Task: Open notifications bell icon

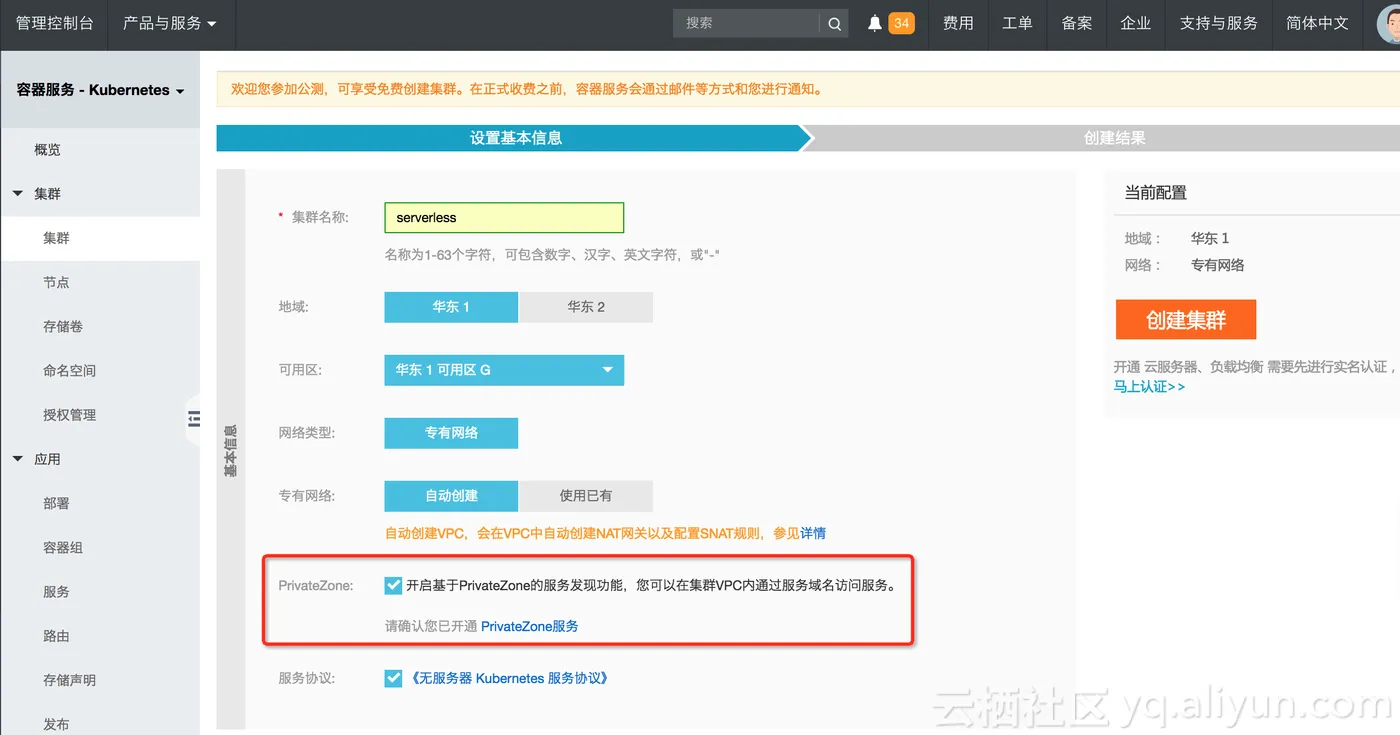Action: tap(875, 23)
